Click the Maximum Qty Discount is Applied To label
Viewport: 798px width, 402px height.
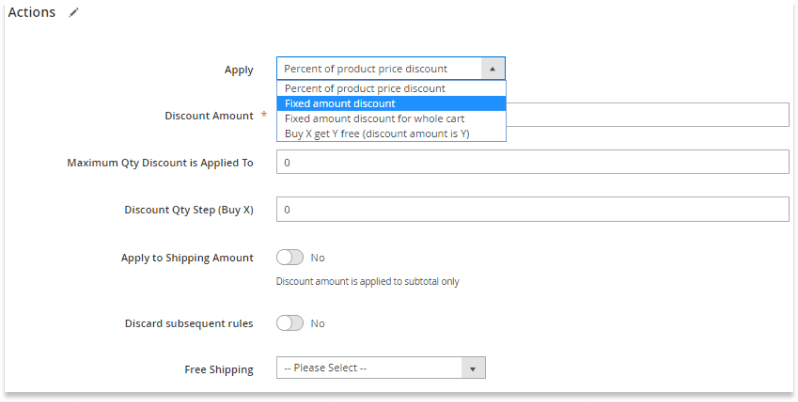pyautogui.click(x=160, y=163)
